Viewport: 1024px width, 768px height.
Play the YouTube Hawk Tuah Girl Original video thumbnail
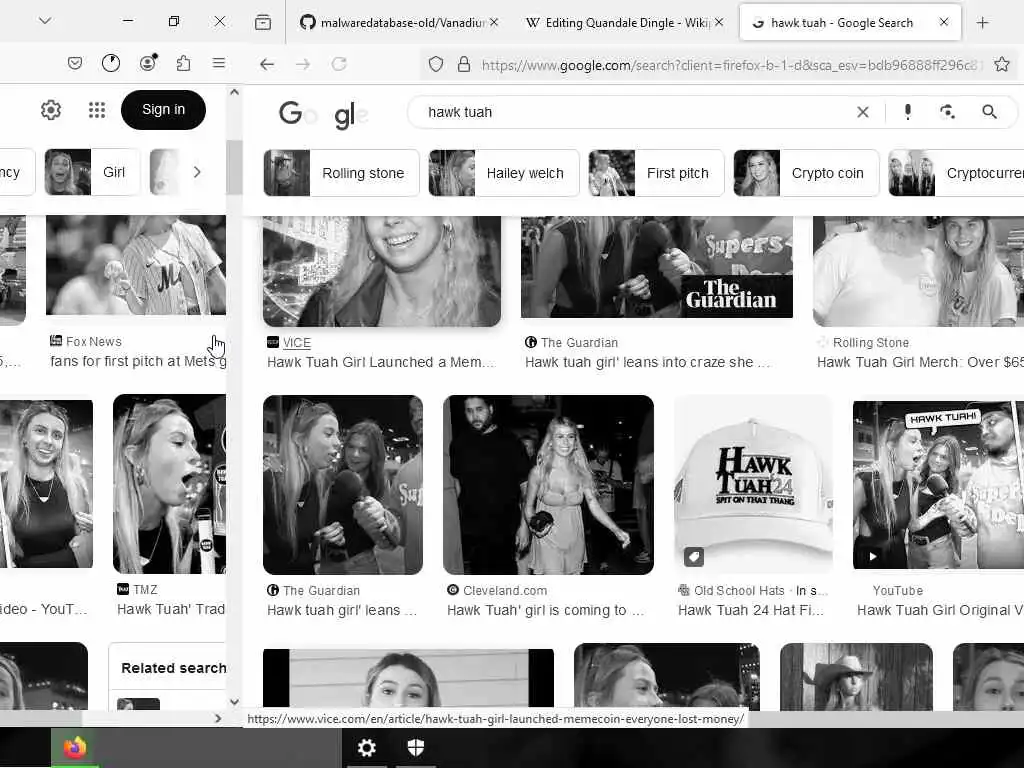pyautogui.click(x=938, y=485)
